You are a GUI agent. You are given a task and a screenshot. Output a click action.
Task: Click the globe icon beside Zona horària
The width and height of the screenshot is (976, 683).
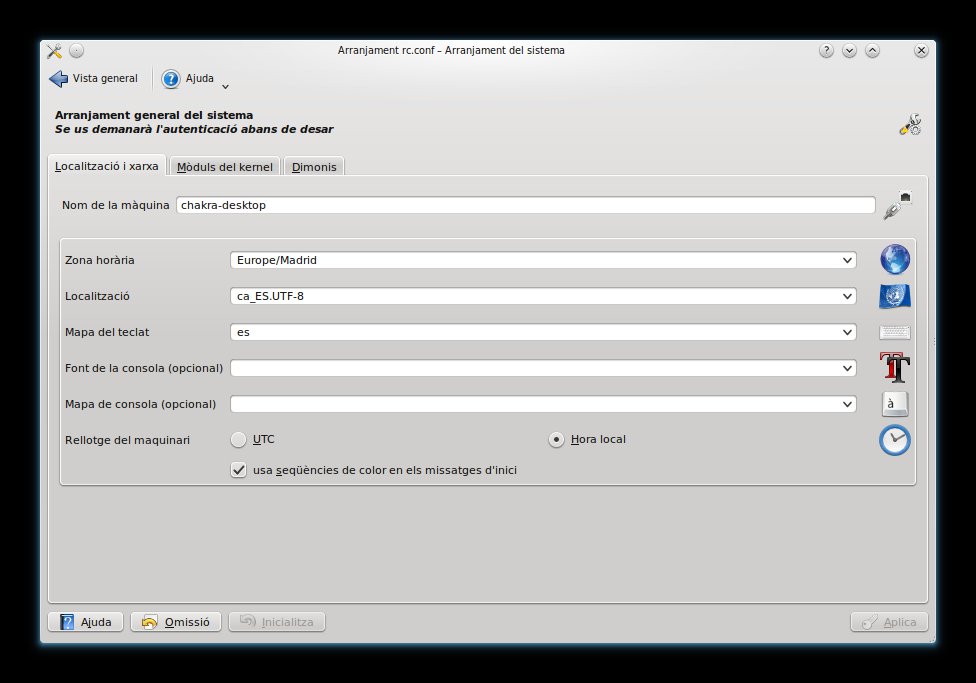click(x=894, y=260)
